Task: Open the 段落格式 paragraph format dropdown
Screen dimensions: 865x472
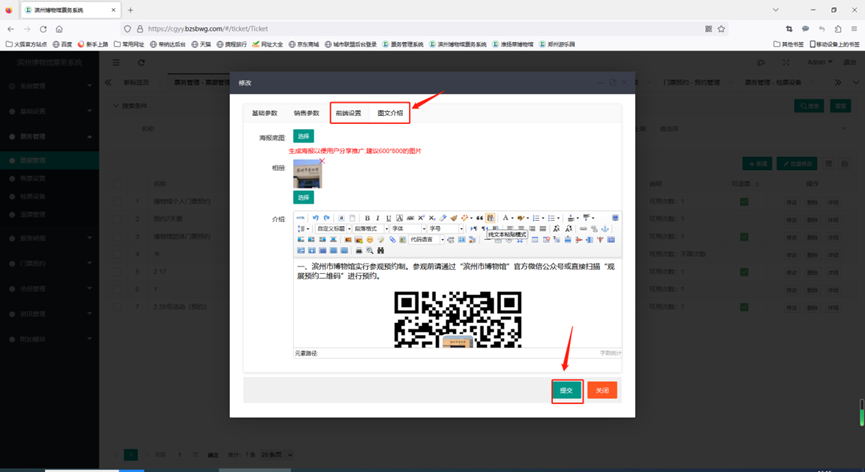Action: (370, 229)
